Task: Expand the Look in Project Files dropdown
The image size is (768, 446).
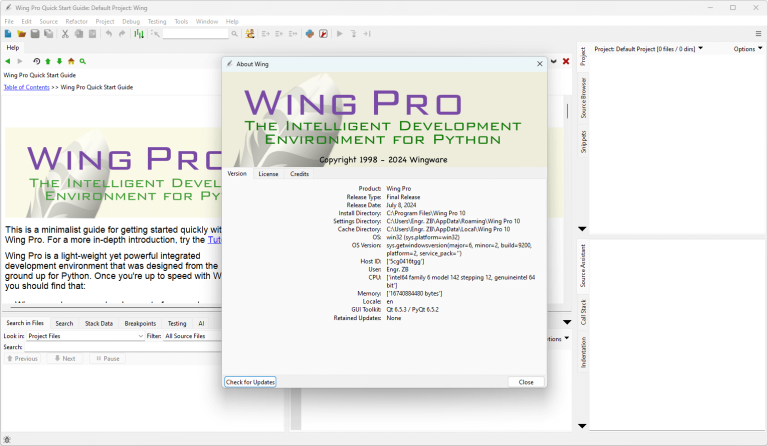Action: point(85,336)
